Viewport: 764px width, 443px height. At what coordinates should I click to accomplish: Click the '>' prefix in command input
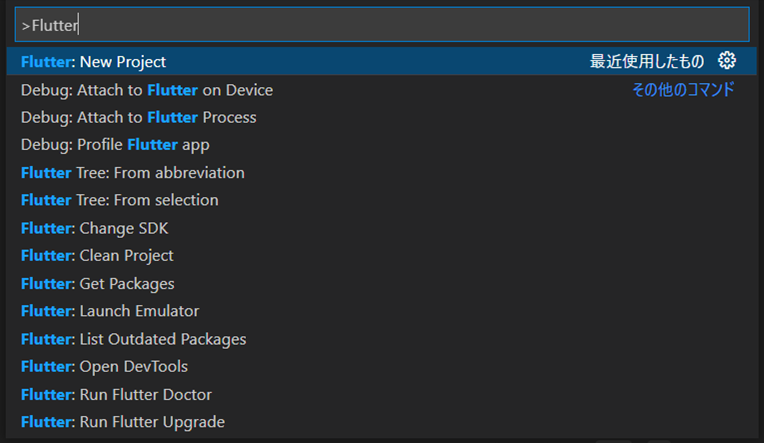(26, 25)
